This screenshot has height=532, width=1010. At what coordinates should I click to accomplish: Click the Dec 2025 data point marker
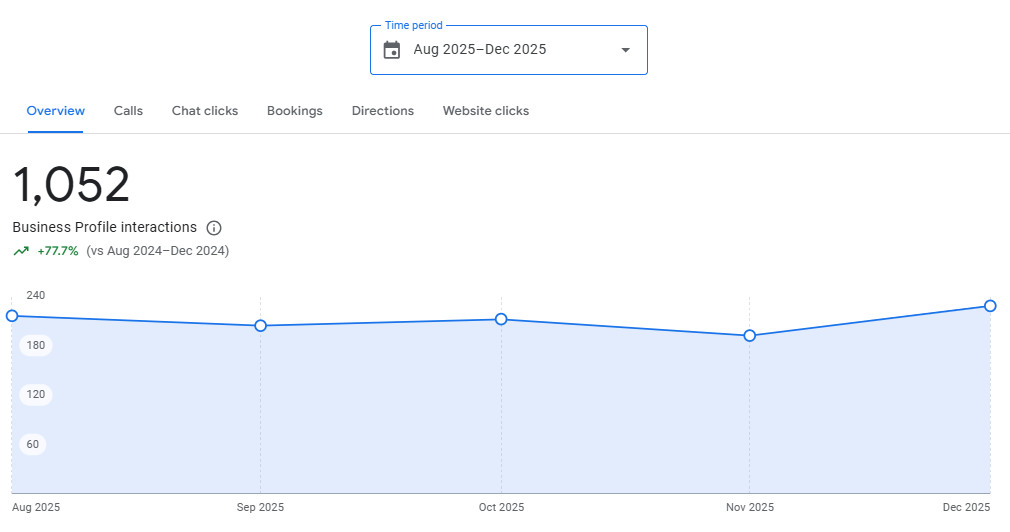click(x=990, y=306)
